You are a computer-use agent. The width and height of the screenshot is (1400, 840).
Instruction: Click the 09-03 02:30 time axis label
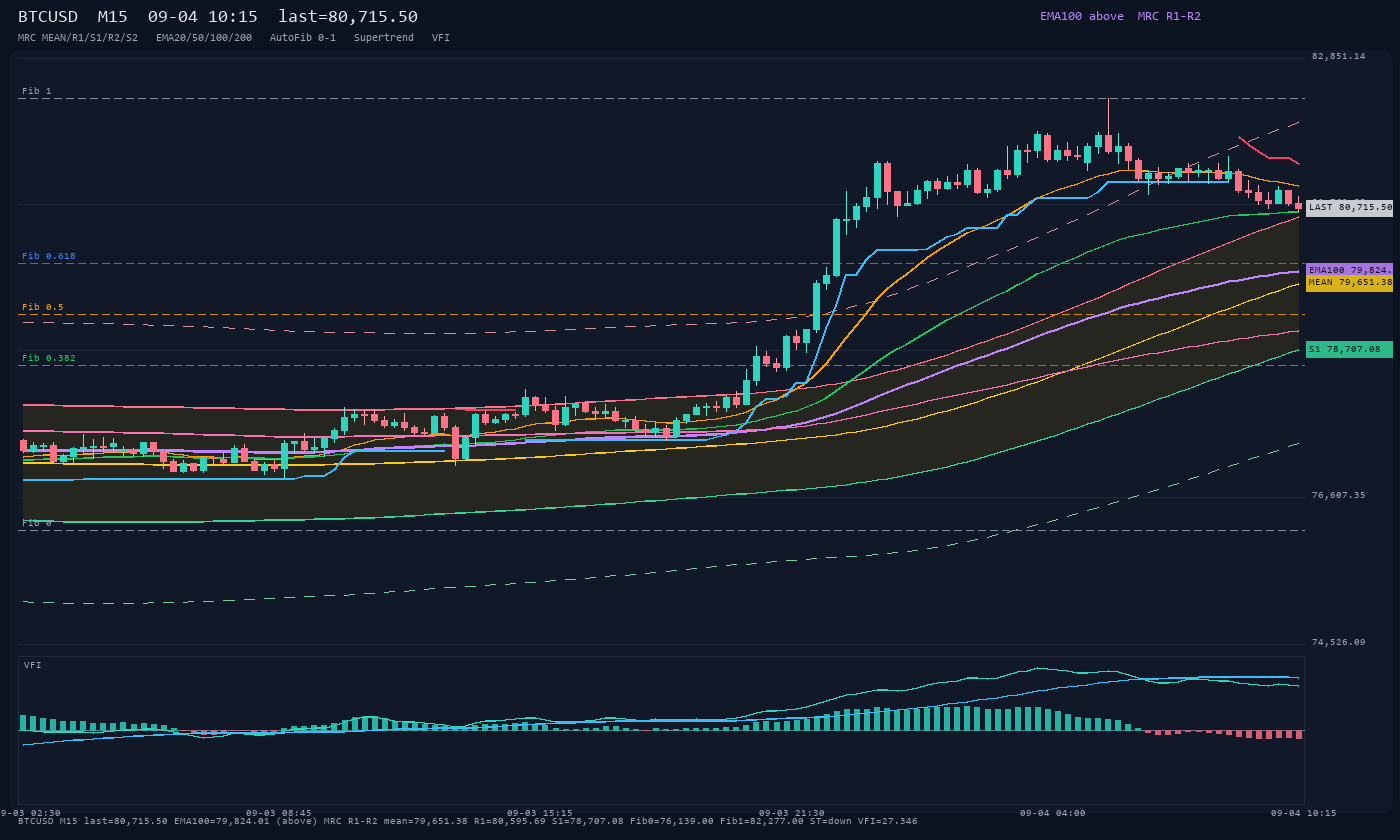30,813
